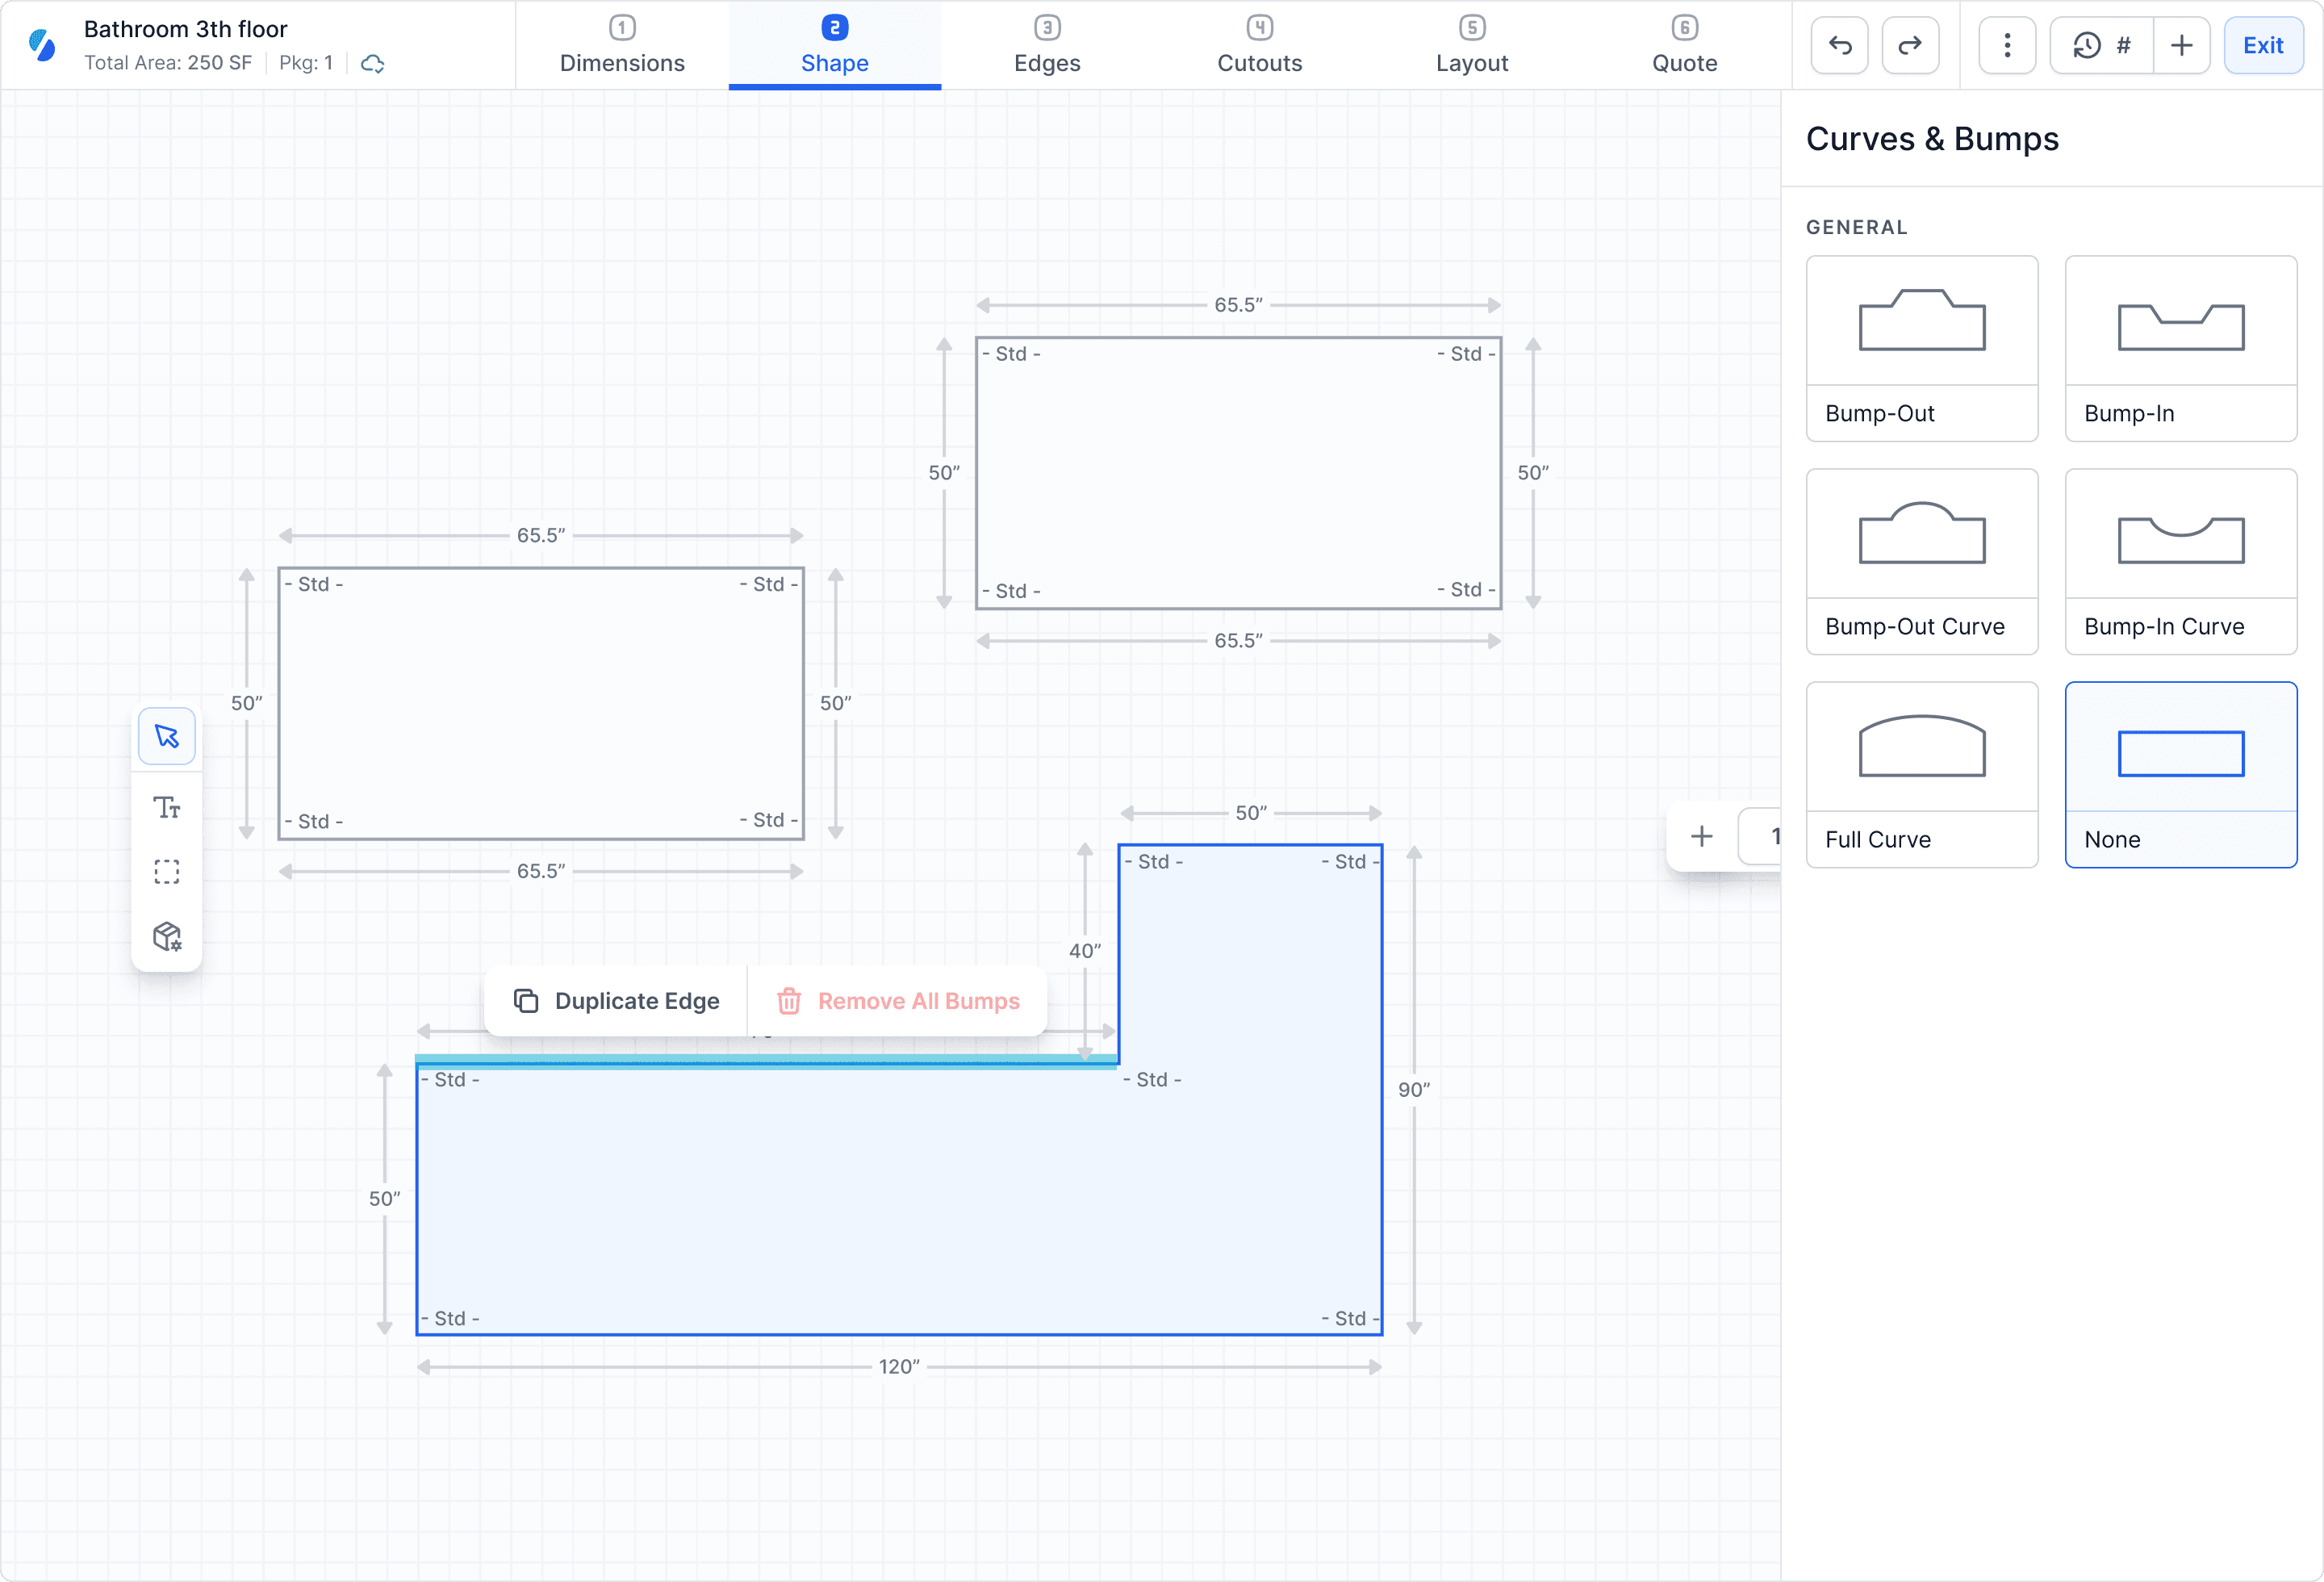This screenshot has height=1582, width=2324.
Task: Select the Bump-Out Curve option
Action: 1921,561
